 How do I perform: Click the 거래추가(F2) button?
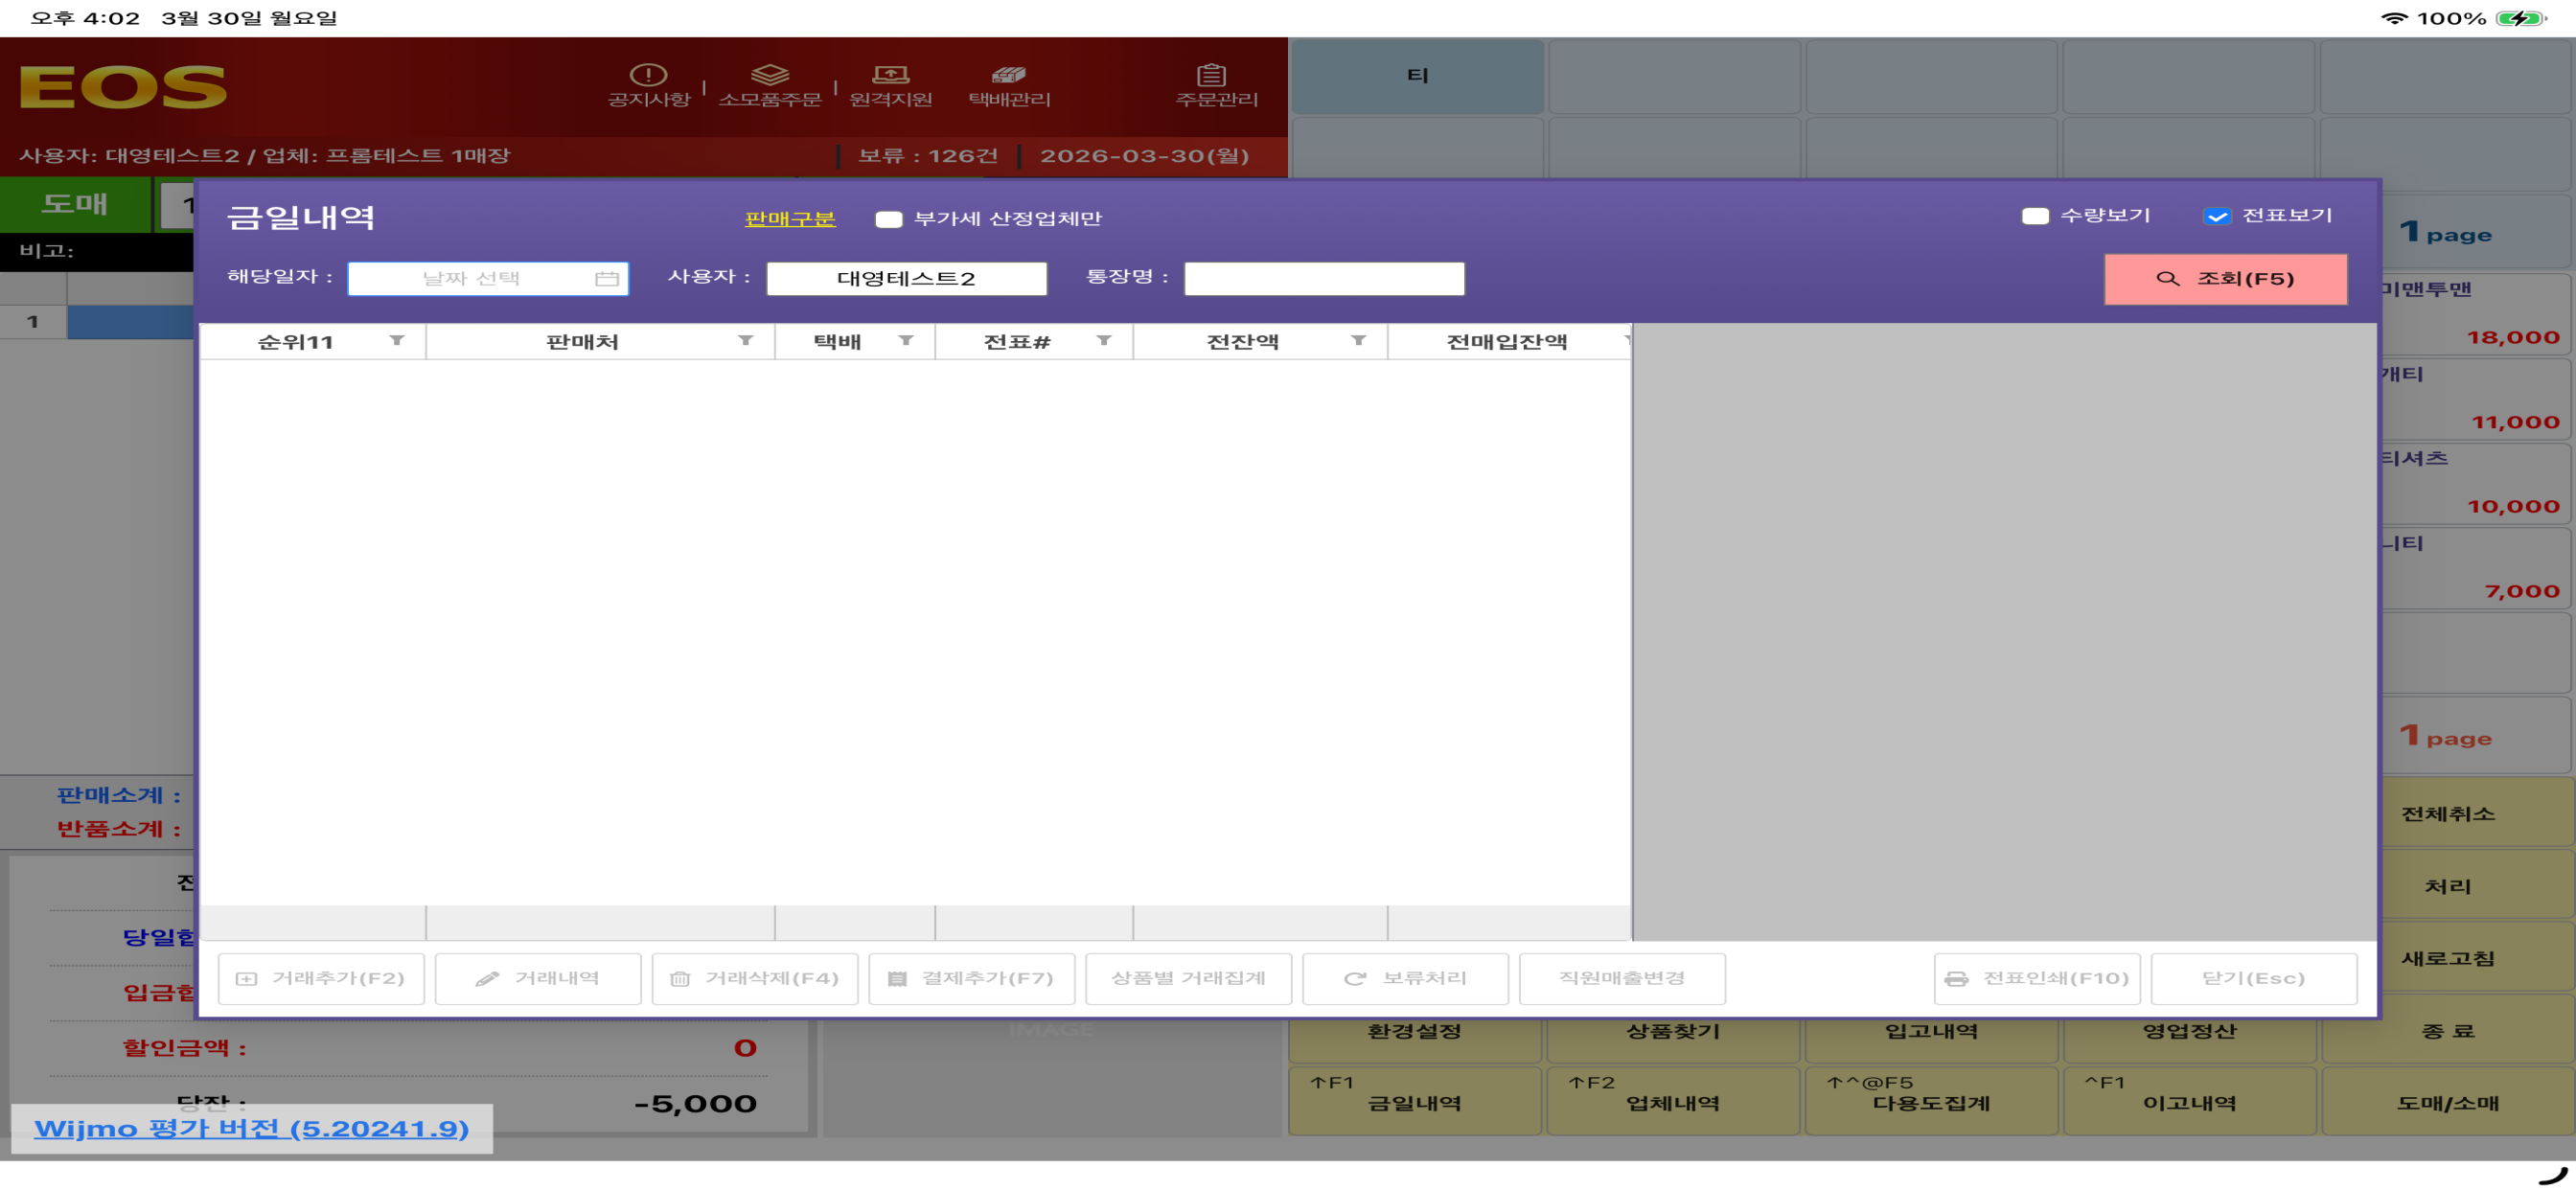321,978
